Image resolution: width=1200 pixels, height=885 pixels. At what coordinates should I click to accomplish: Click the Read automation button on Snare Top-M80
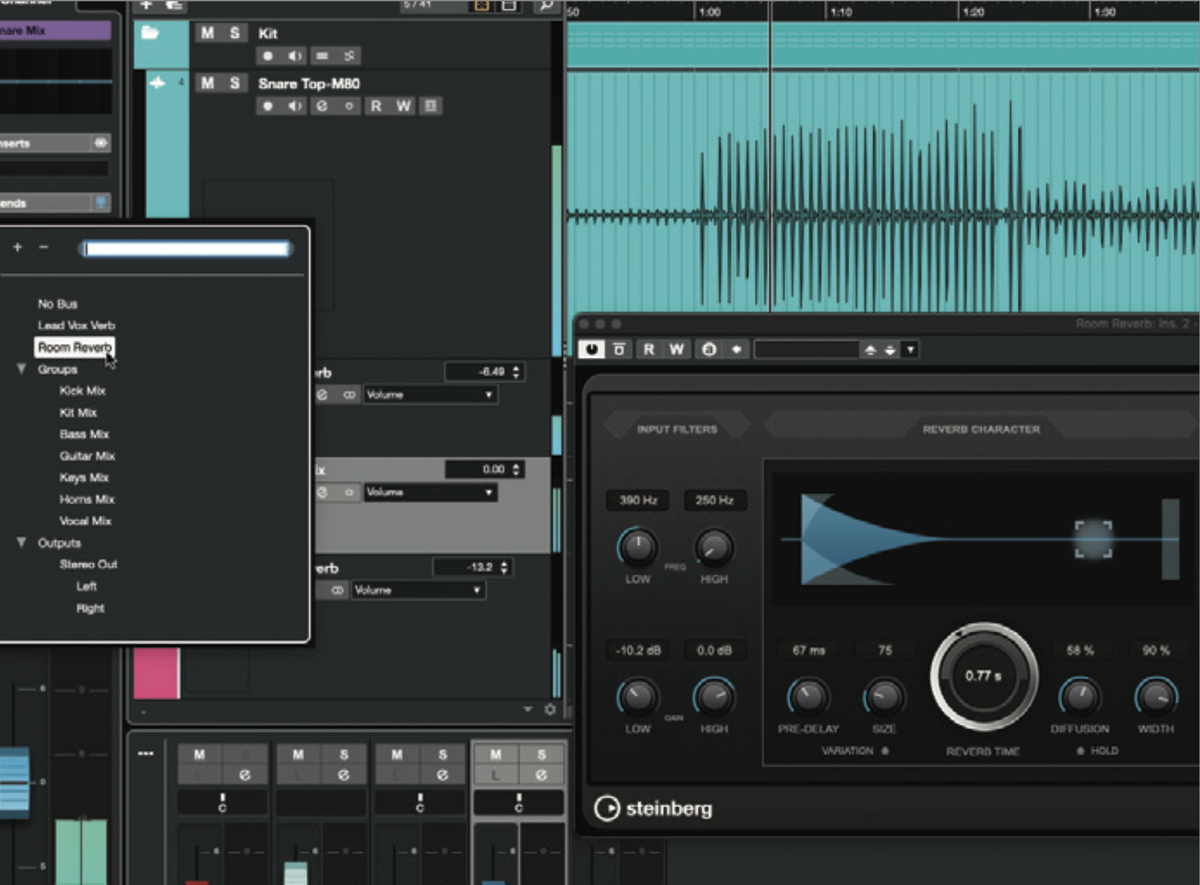click(x=378, y=105)
